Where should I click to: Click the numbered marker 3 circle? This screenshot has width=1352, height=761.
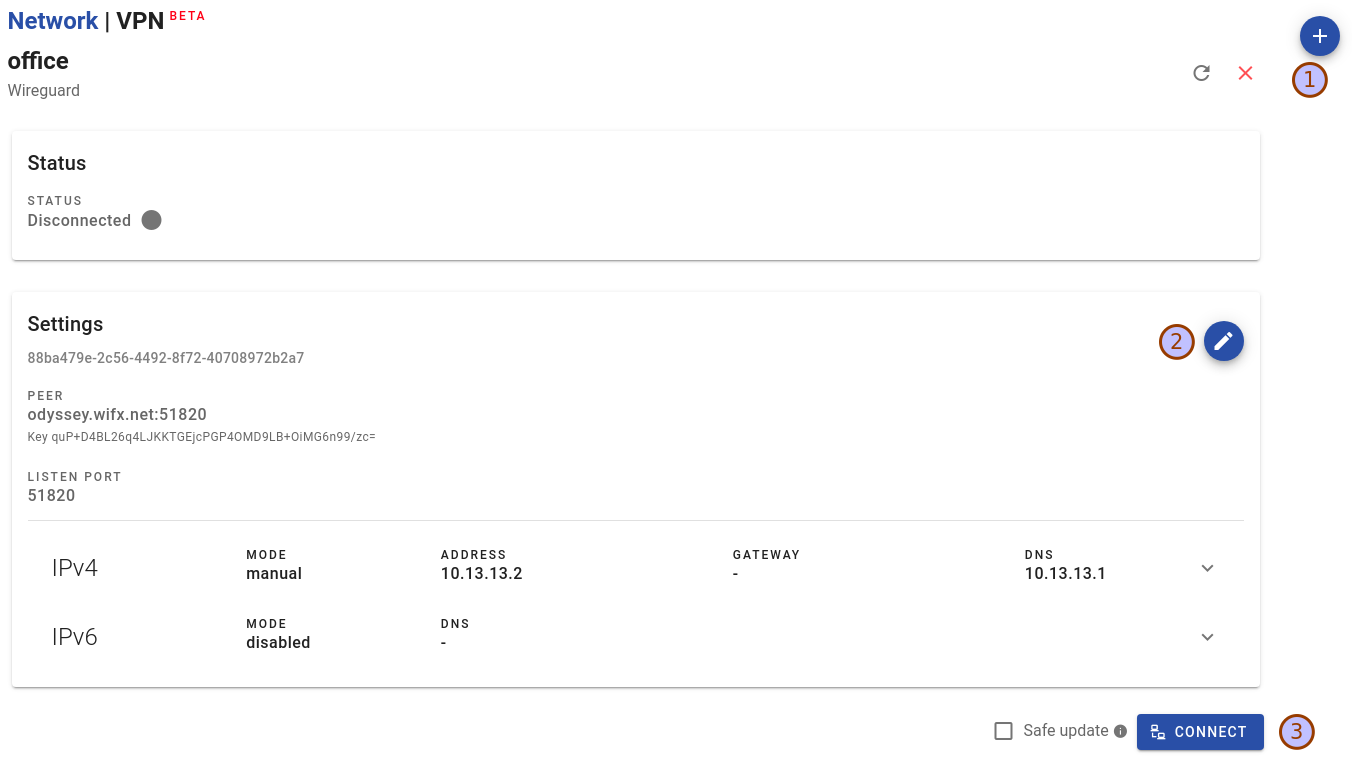tap(1296, 732)
